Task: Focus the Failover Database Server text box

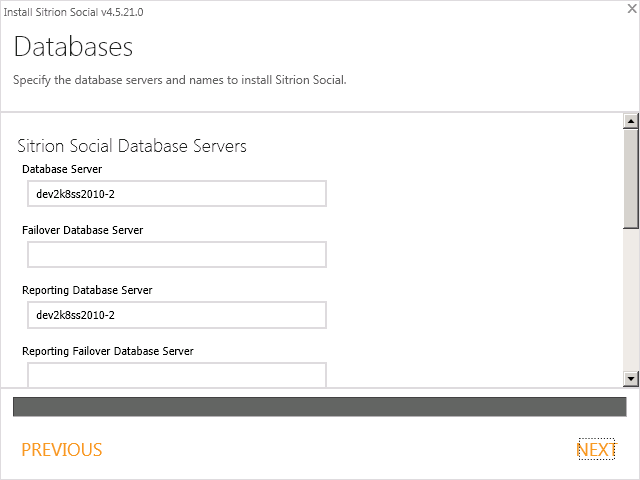Action: [x=177, y=255]
